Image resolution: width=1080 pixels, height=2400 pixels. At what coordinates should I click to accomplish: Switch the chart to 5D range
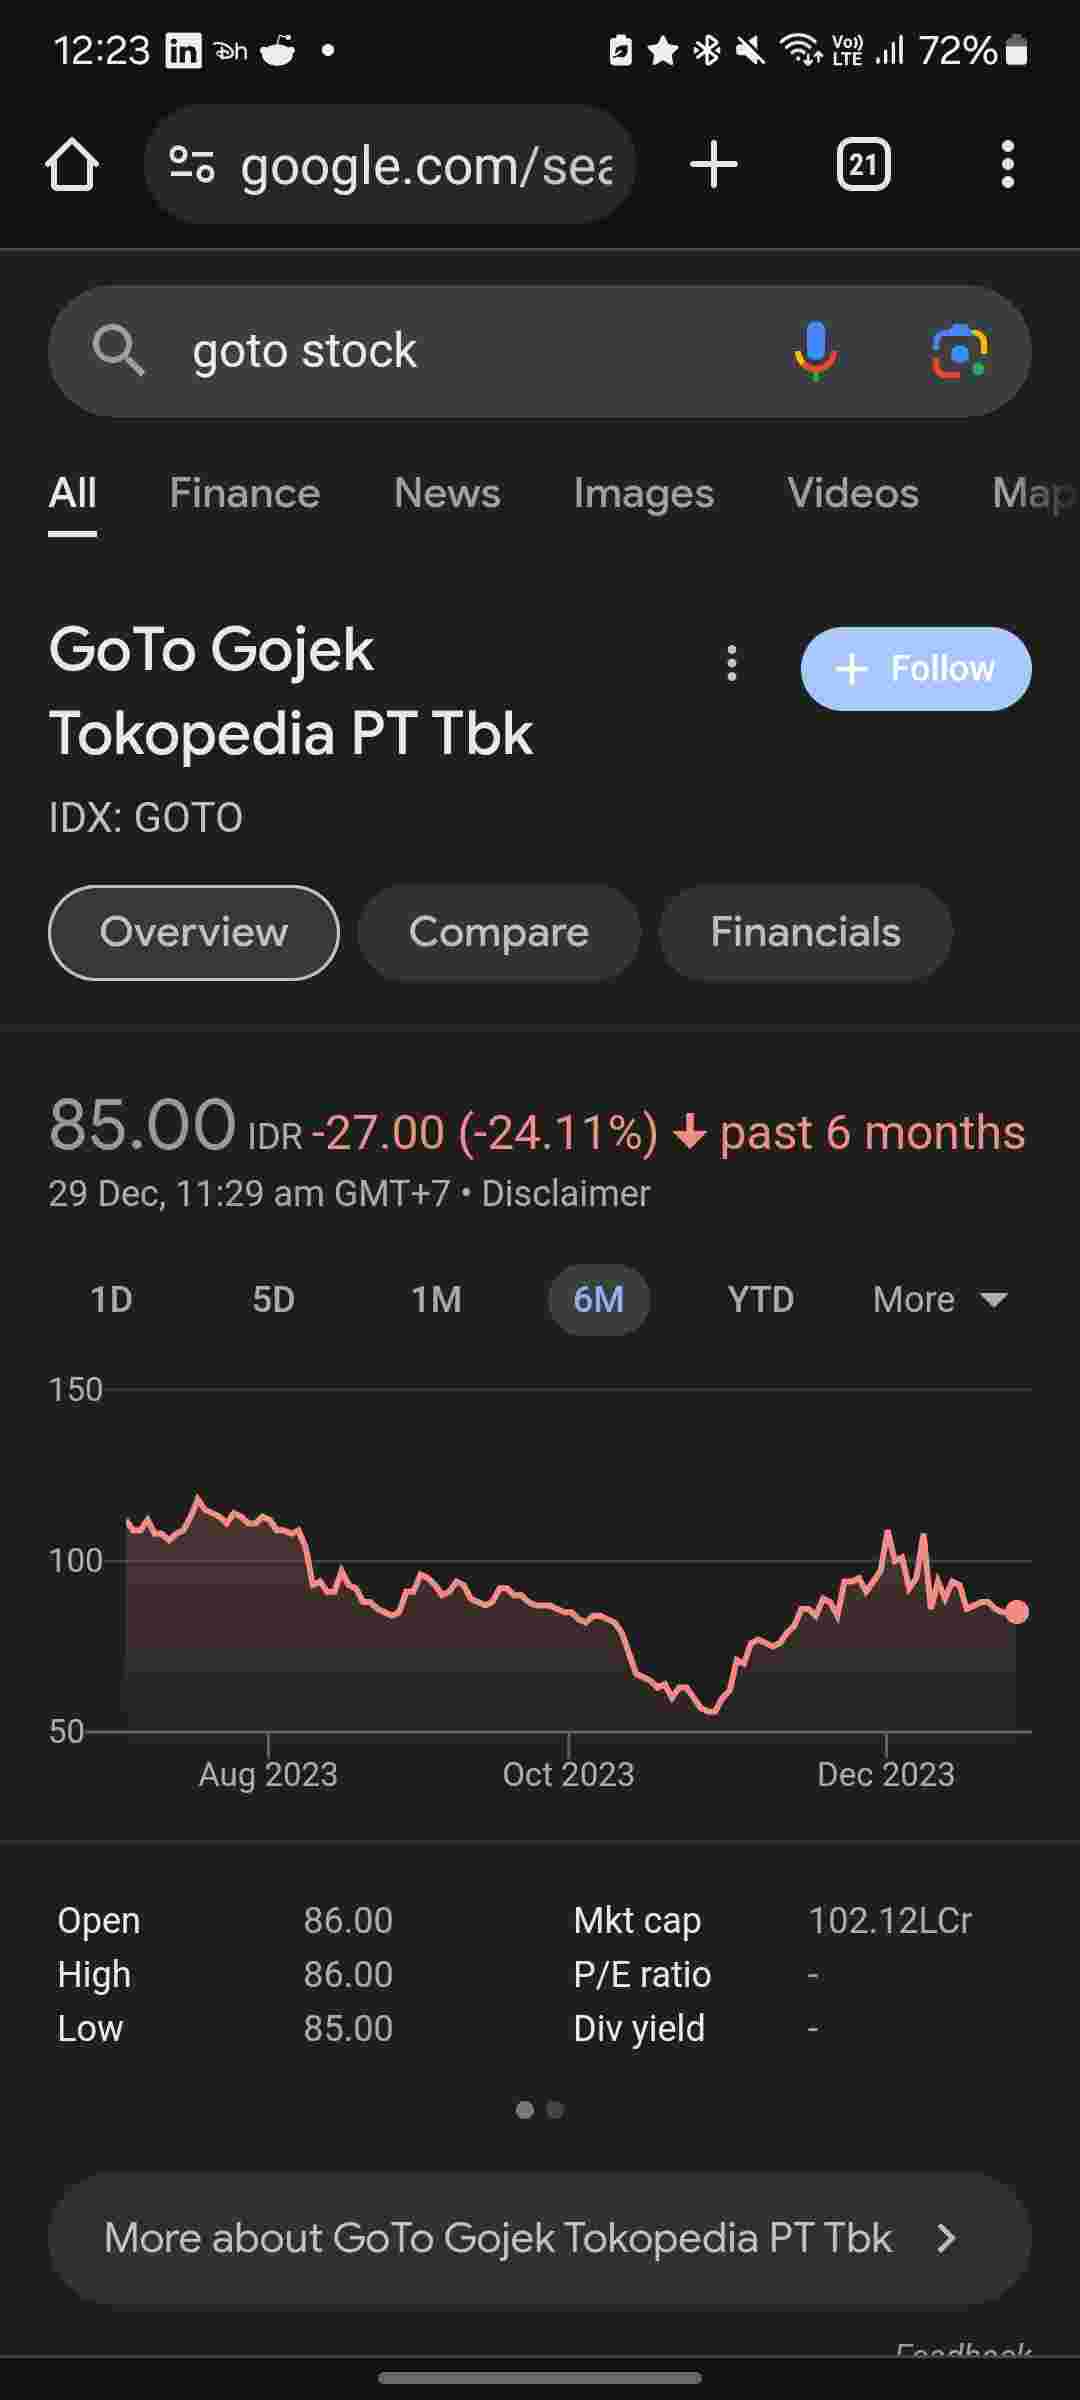point(273,1300)
